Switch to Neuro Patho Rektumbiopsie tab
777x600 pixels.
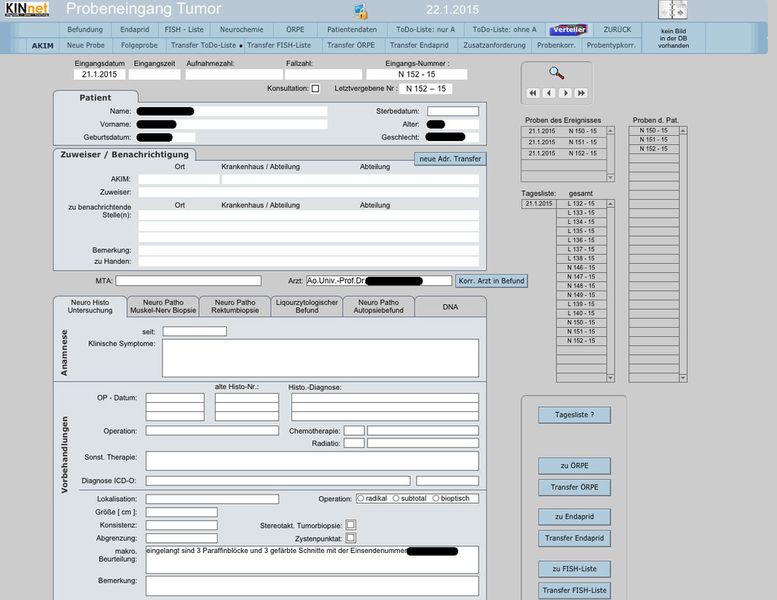click(235, 306)
